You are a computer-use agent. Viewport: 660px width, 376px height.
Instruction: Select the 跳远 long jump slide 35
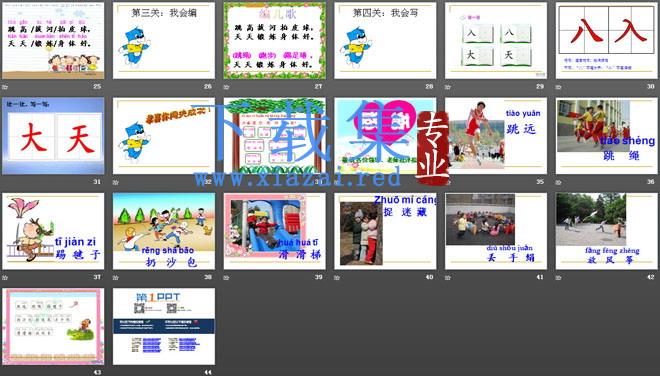coord(496,136)
